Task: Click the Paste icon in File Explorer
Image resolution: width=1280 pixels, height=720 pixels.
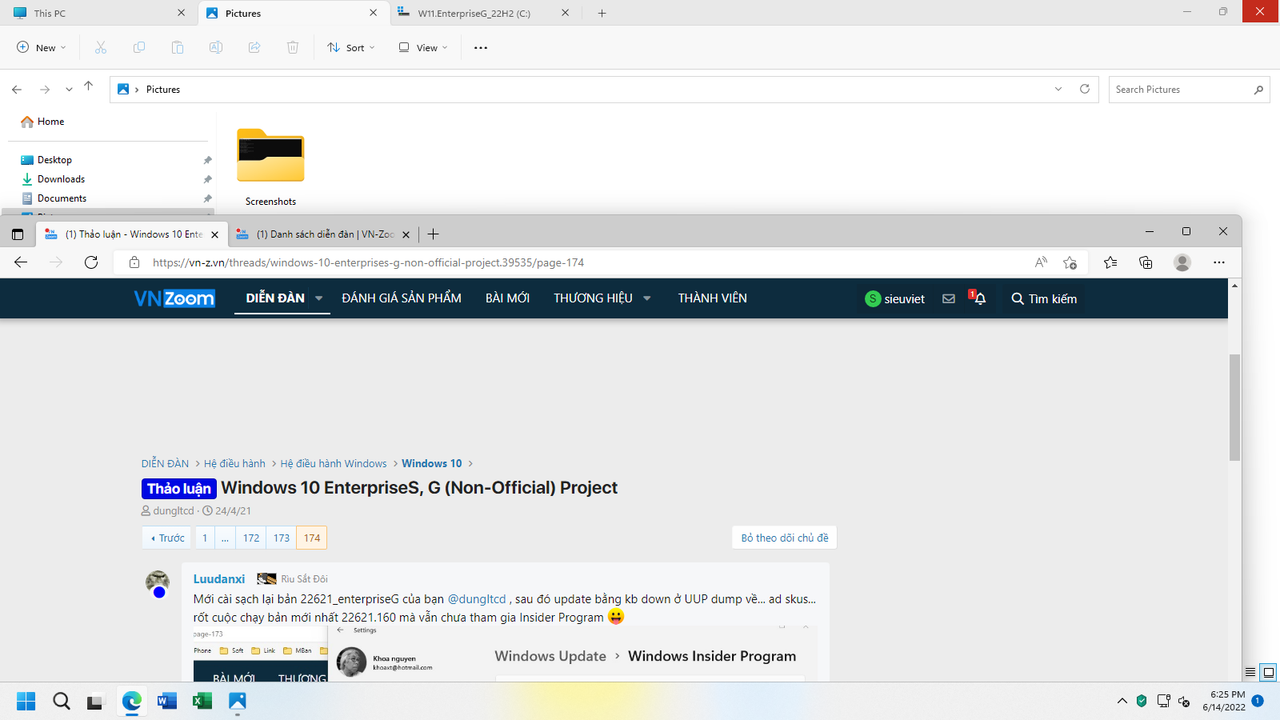Action: (177, 47)
